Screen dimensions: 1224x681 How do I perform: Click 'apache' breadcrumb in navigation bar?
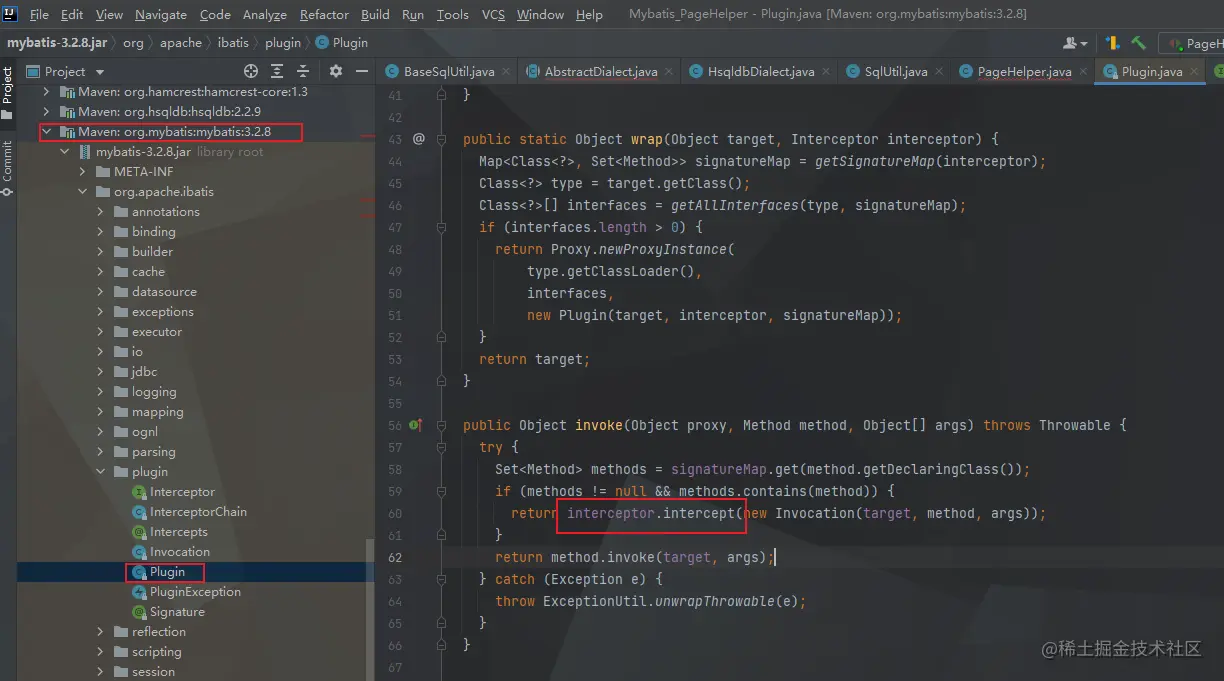[x=181, y=43]
